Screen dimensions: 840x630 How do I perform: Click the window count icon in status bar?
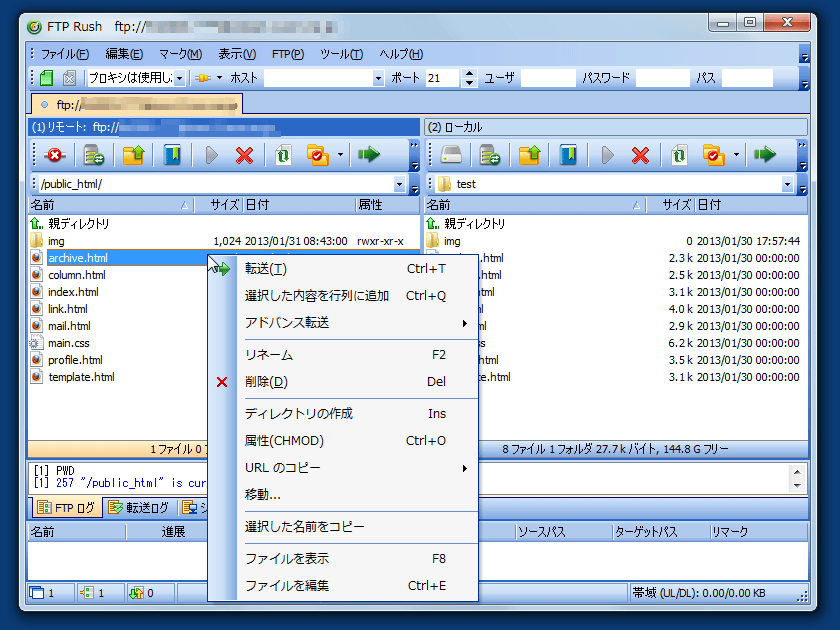click(x=37, y=593)
